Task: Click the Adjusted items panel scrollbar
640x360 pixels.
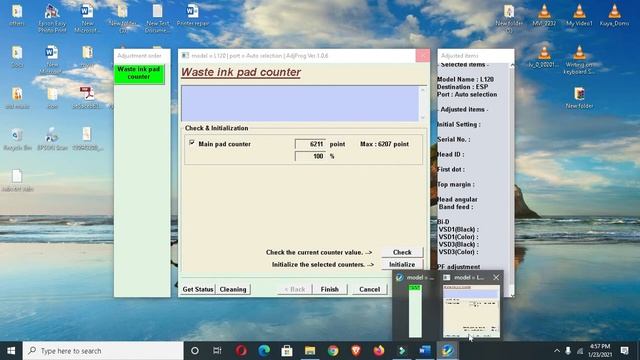Action: click(512, 180)
